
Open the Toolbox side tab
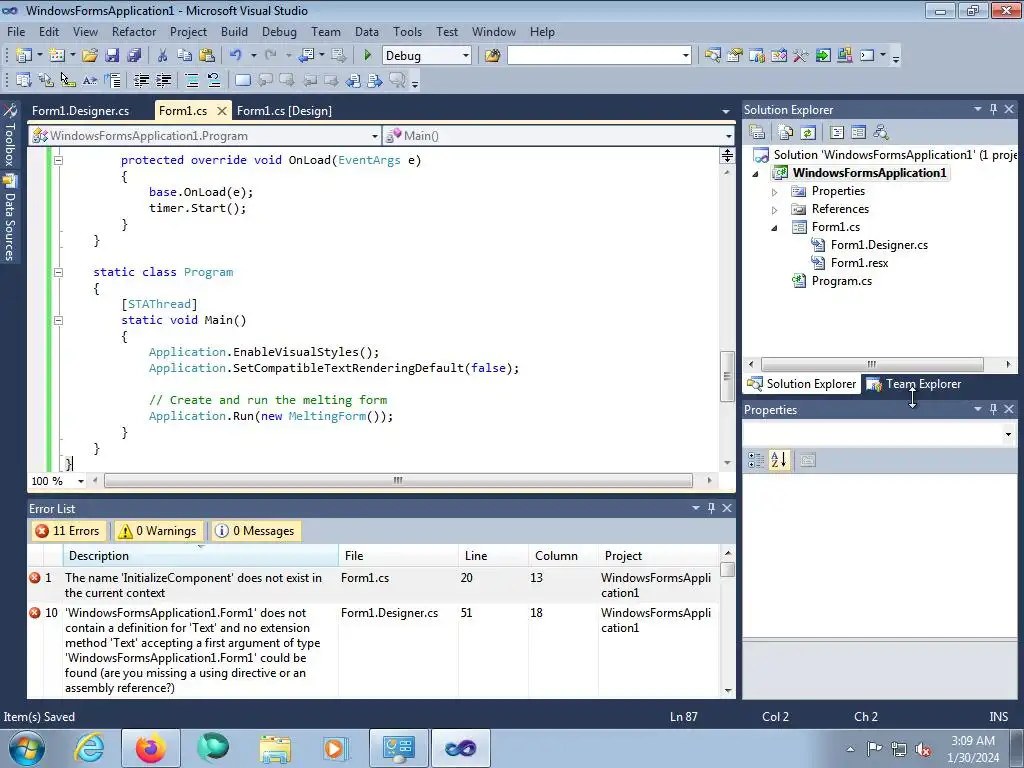(10, 135)
